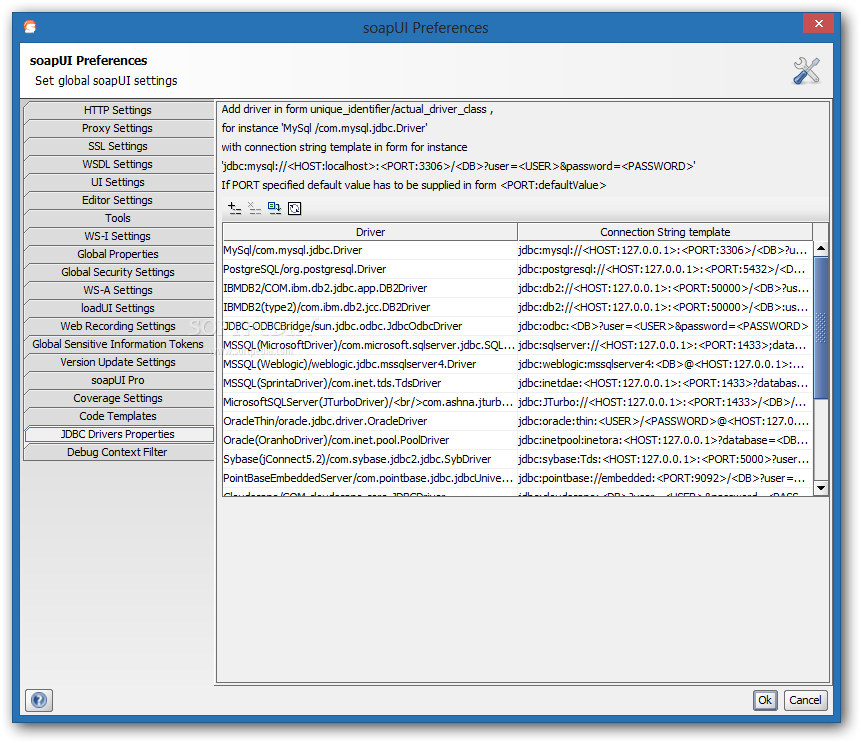Image resolution: width=861 pixels, height=743 pixels.
Task: Click the Driver column header
Action: (x=370, y=232)
